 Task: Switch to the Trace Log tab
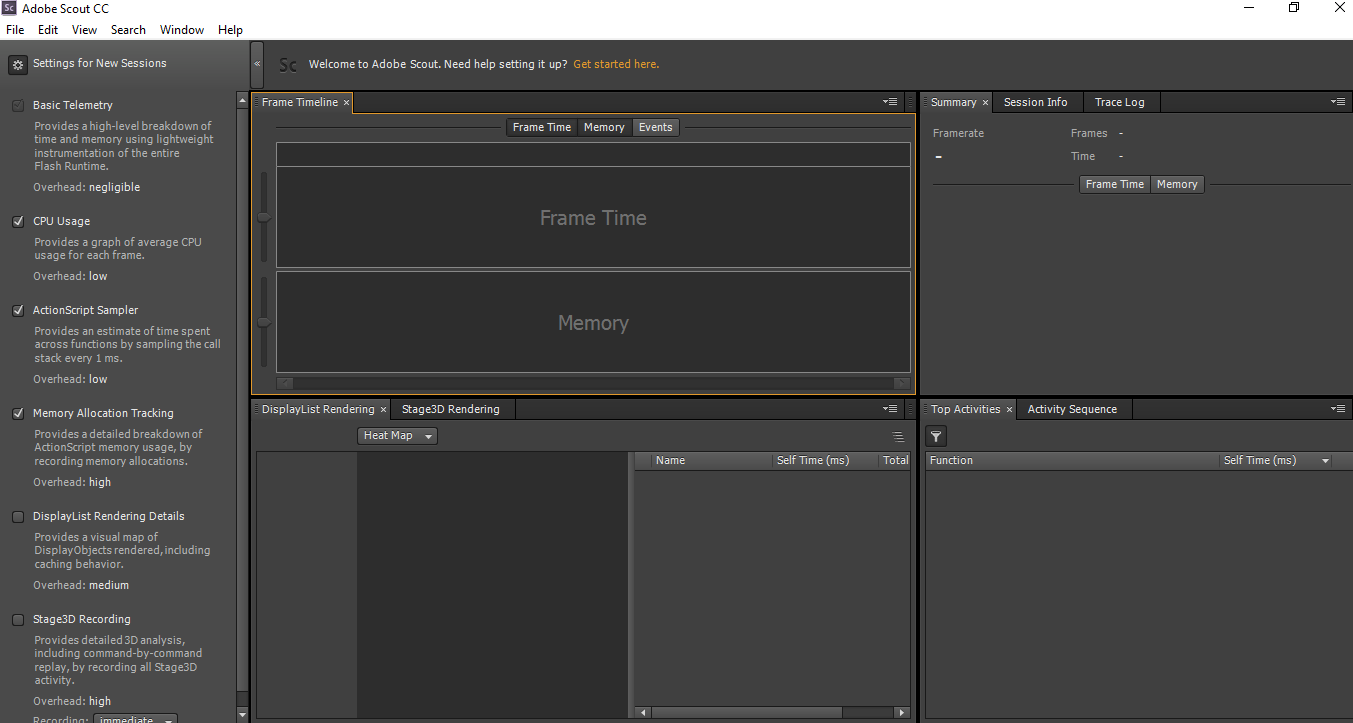(1120, 102)
